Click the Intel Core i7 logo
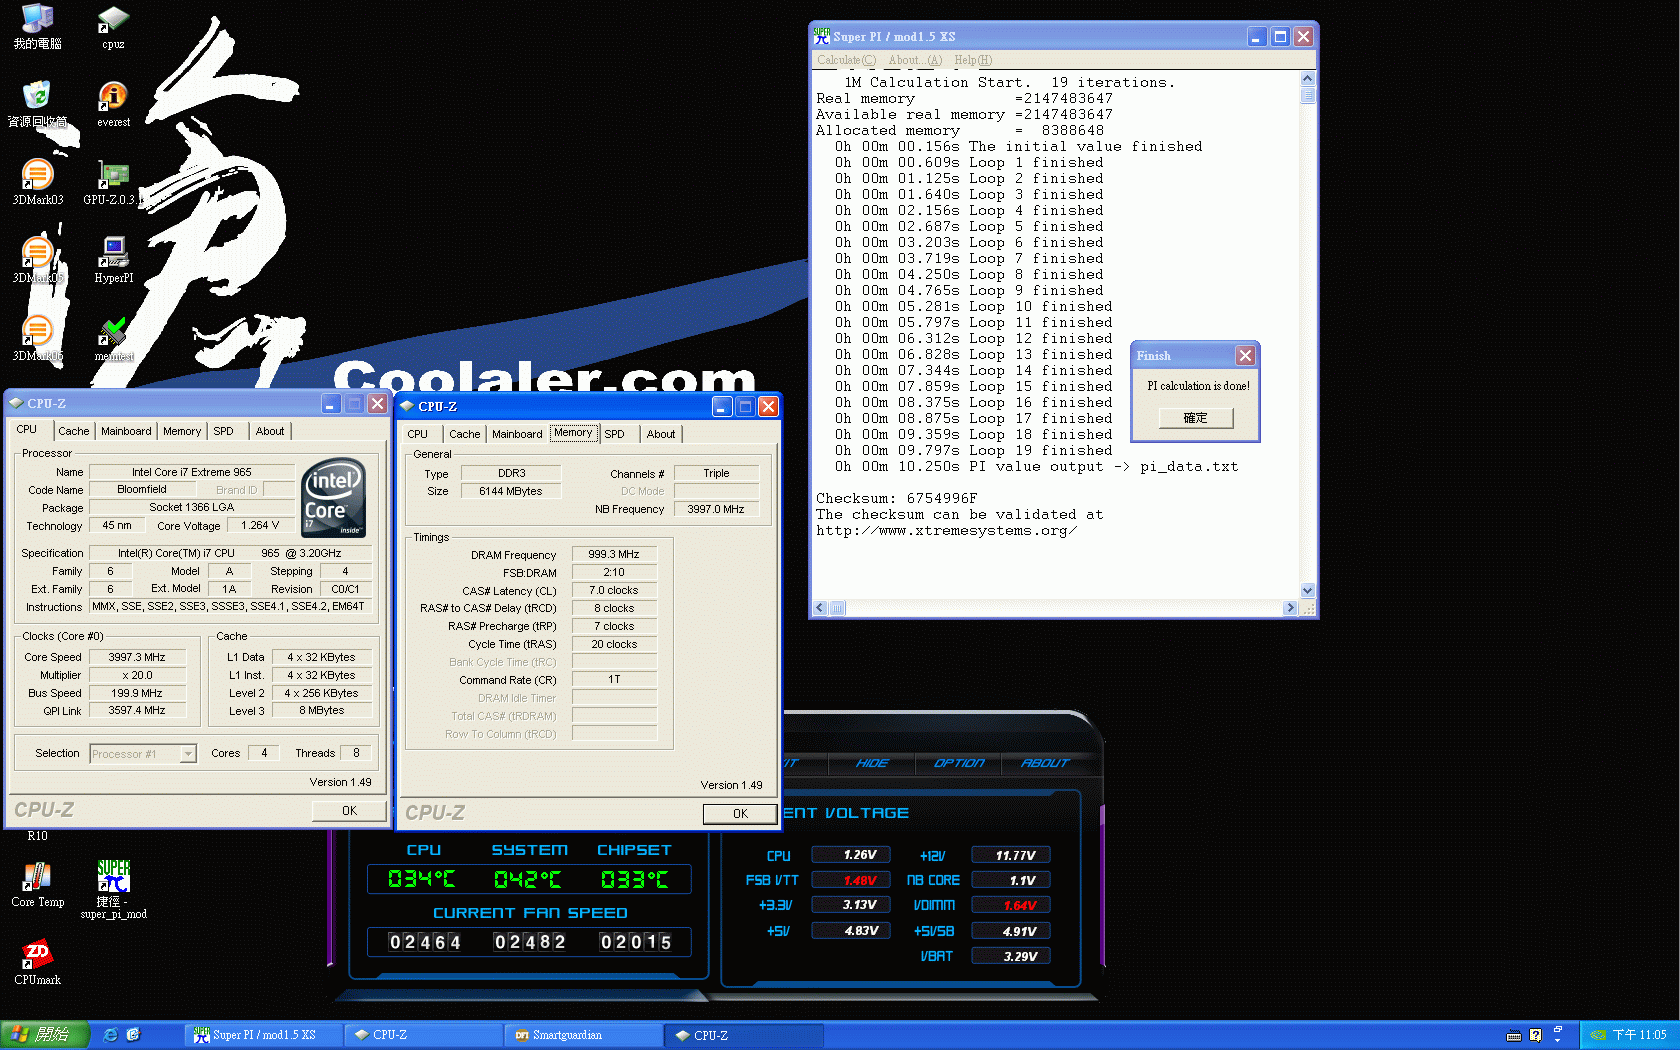Image resolution: width=1680 pixels, height=1050 pixels. click(334, 498)
